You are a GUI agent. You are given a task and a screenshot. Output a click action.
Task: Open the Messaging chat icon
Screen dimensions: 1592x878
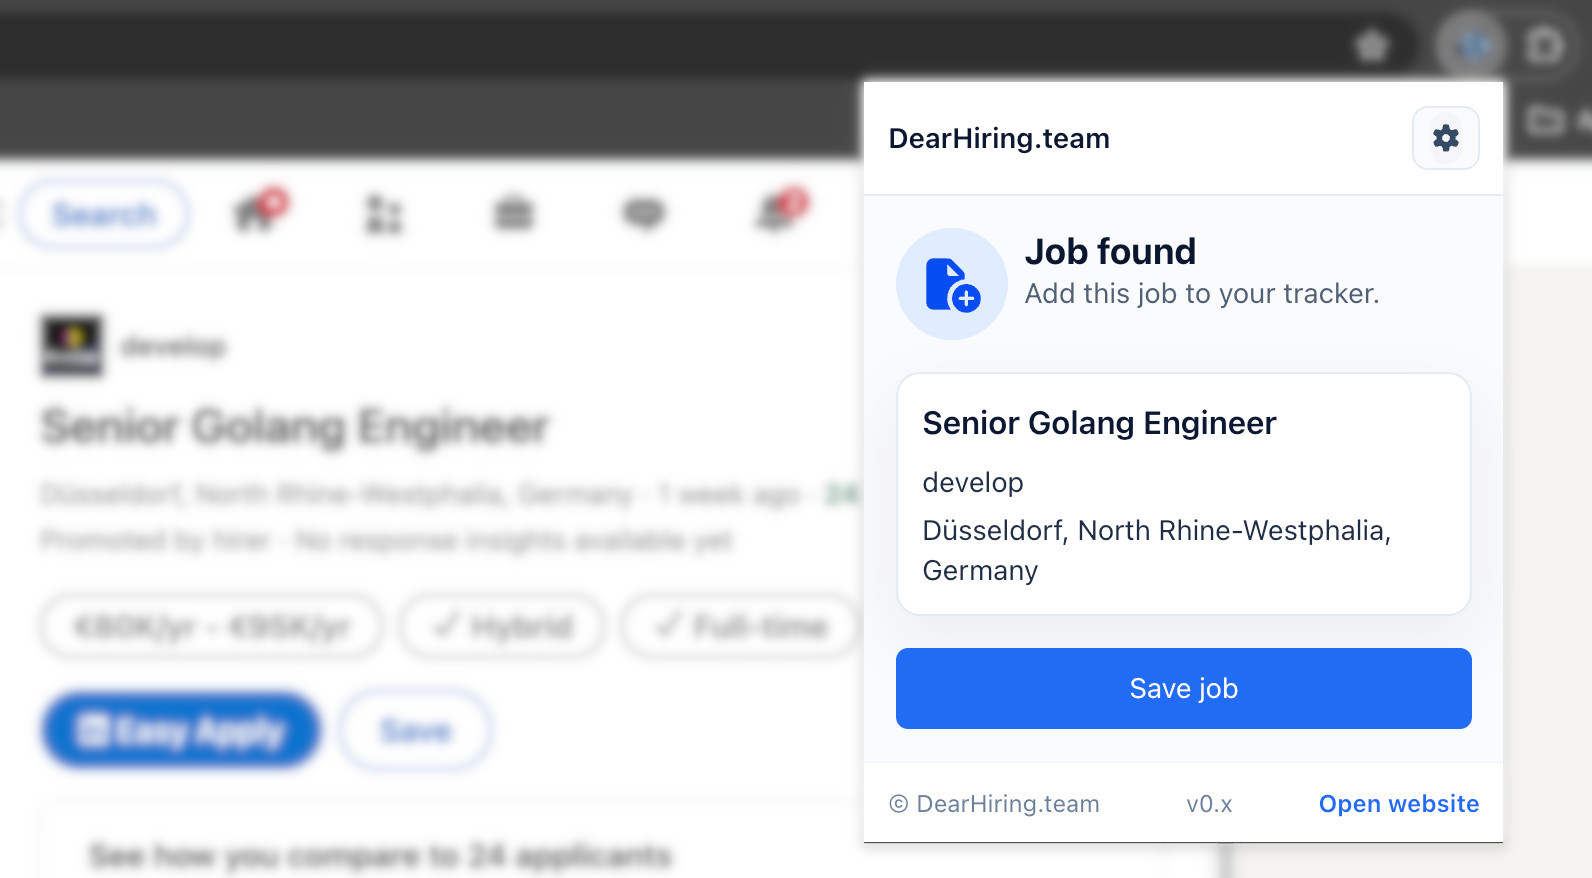pyautogui.click(x=643, y=213)
